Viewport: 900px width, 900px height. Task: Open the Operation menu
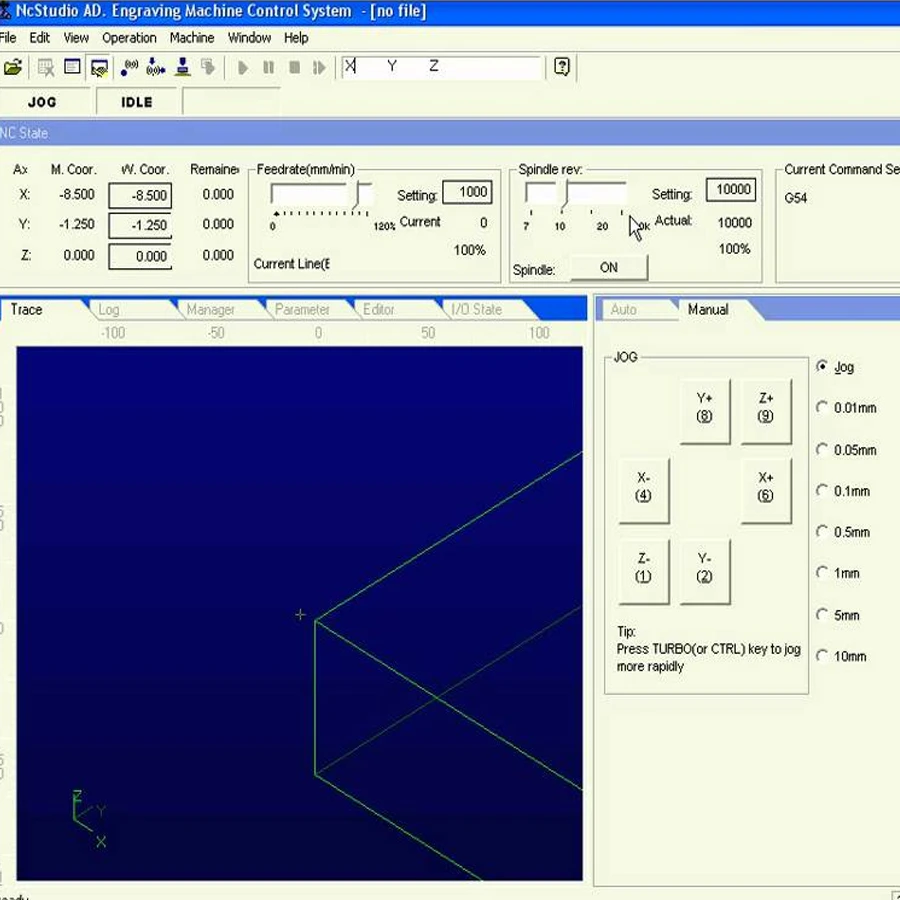129,38
